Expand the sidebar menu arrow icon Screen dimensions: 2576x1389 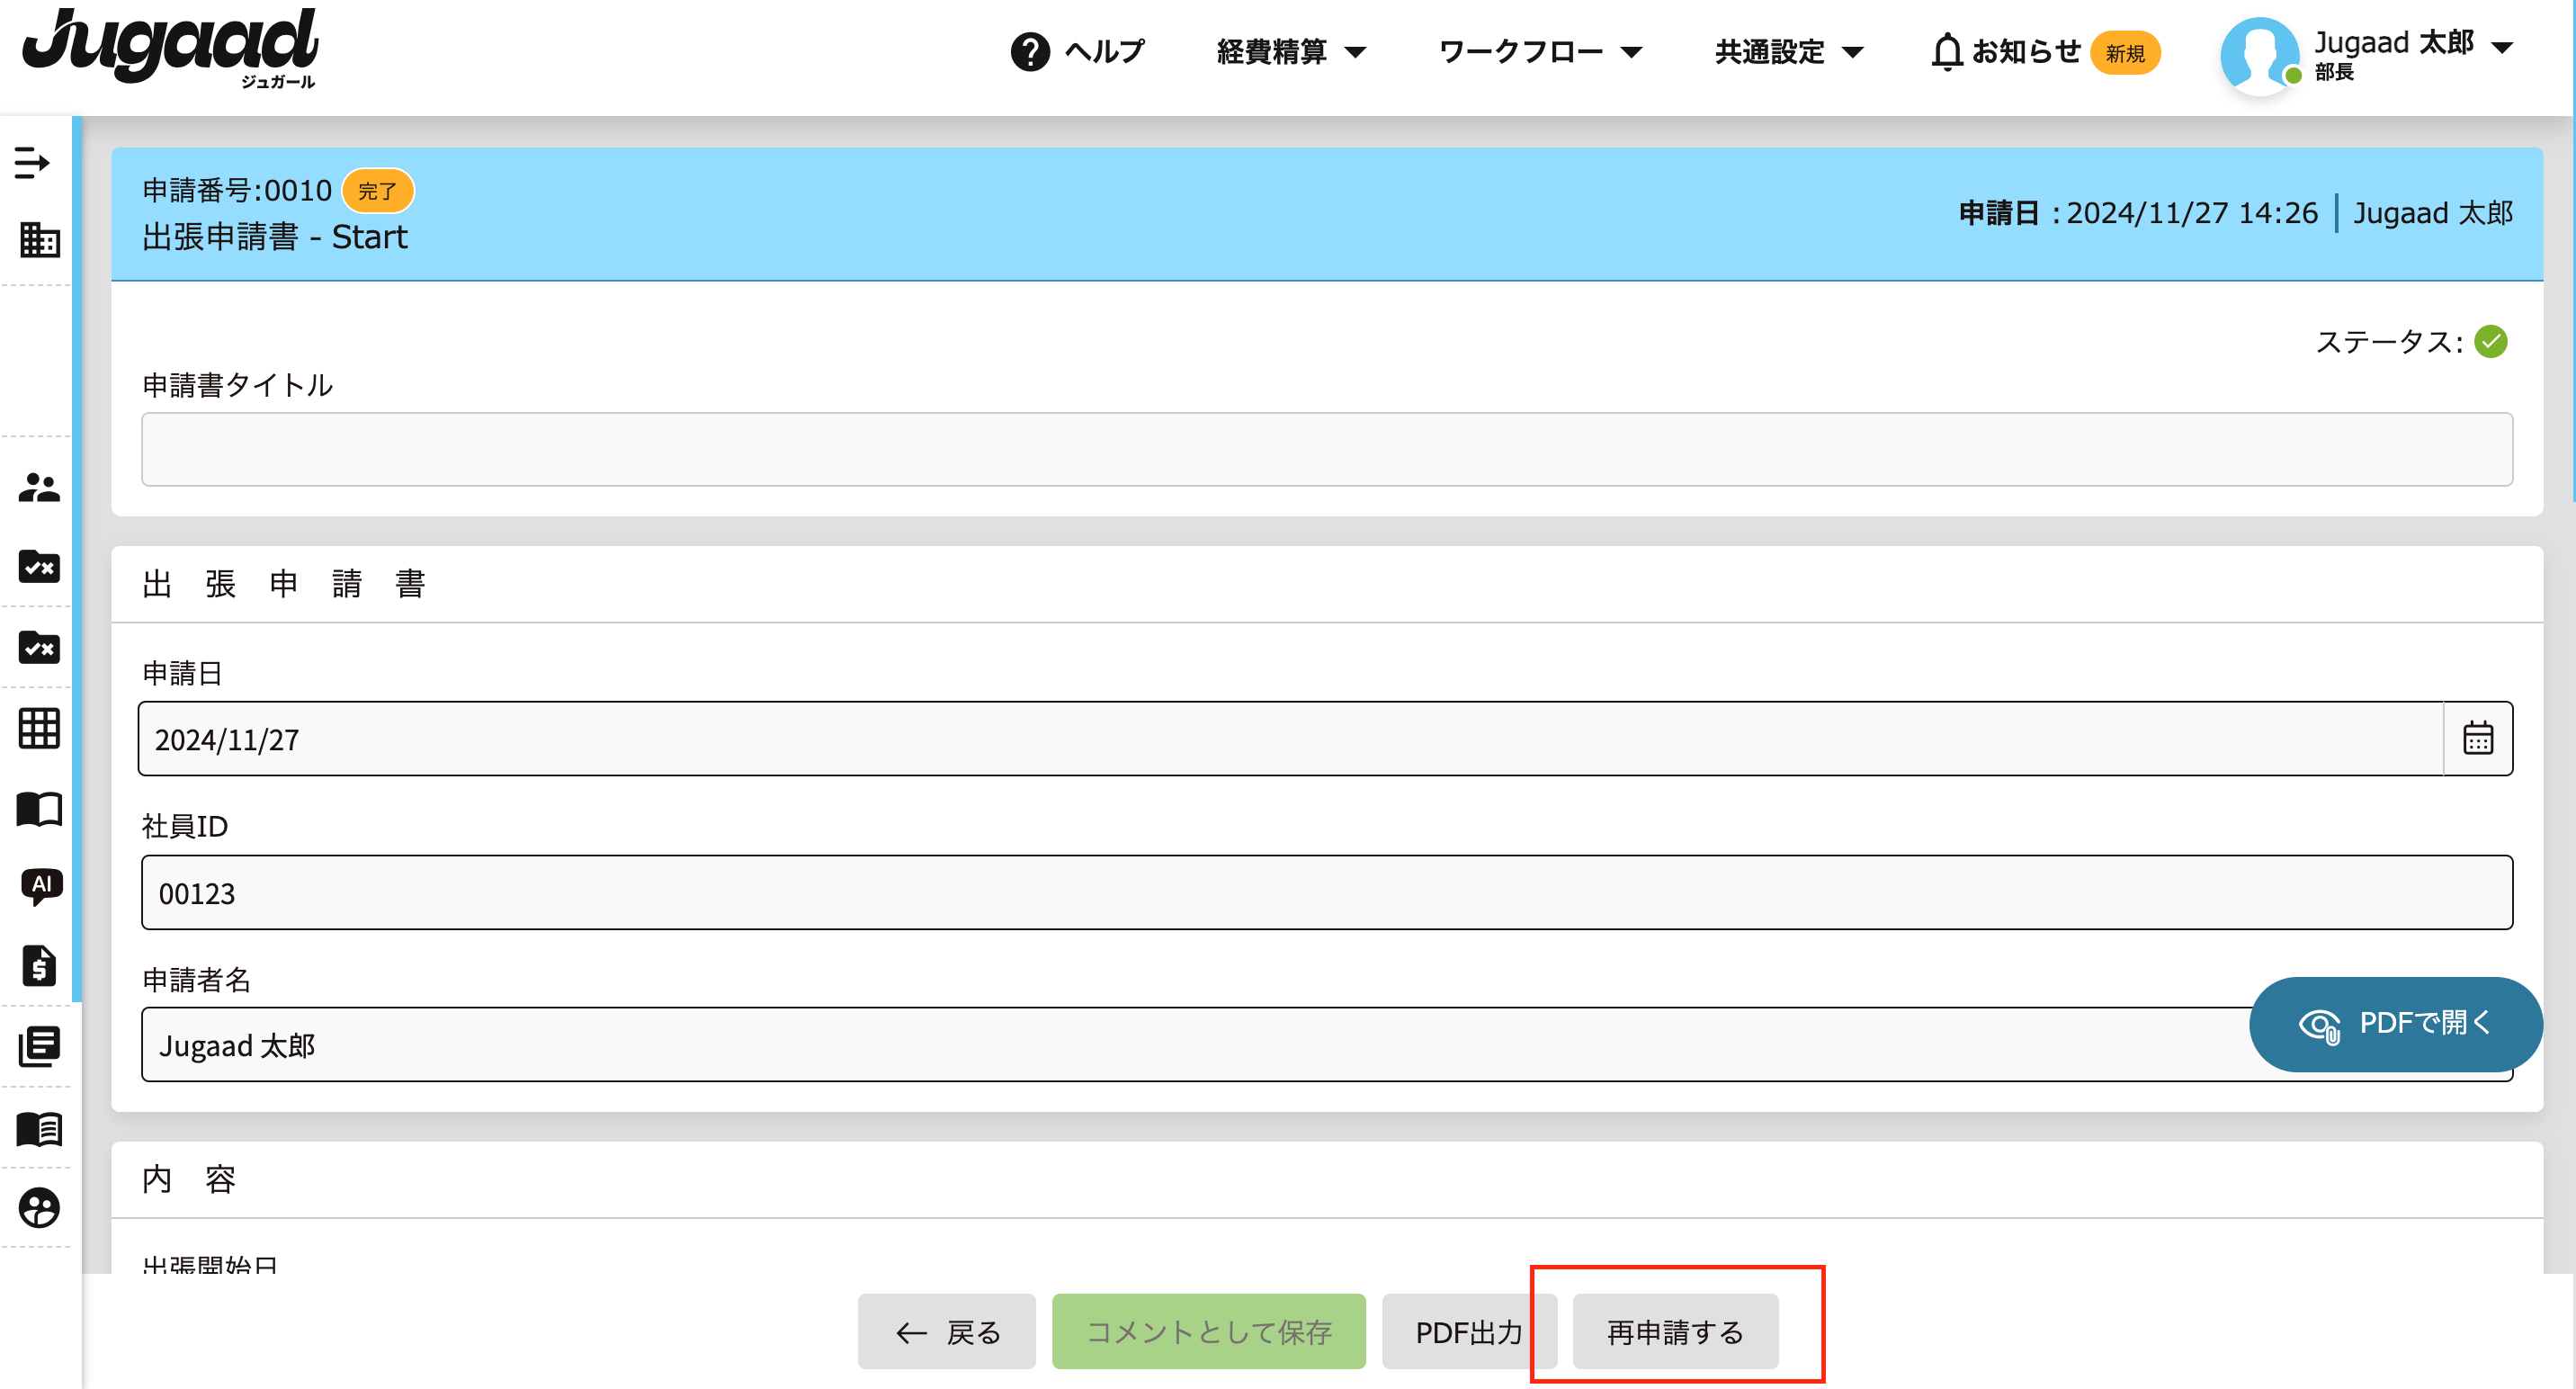point(32,162)
